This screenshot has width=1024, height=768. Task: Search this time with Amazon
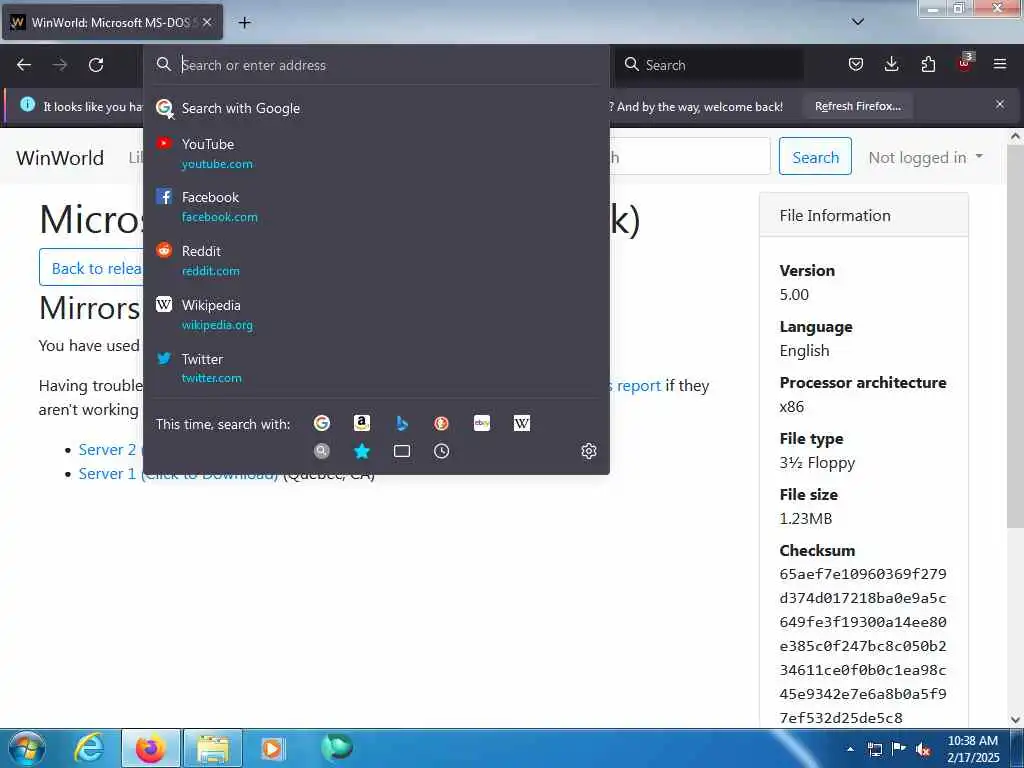362,423
